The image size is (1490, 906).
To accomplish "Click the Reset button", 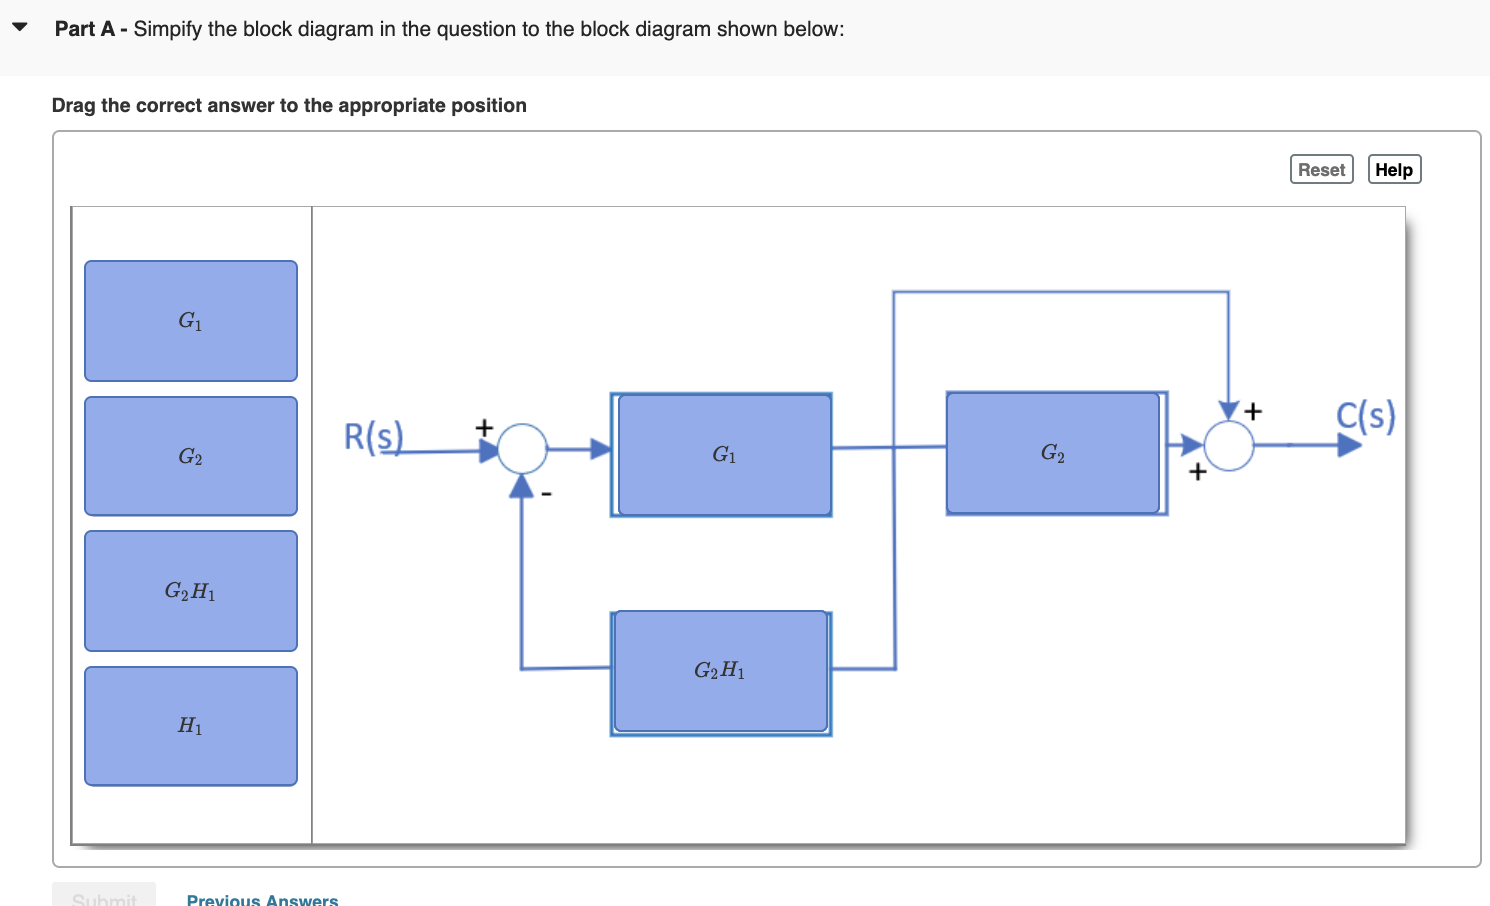I will (1321, 169).
